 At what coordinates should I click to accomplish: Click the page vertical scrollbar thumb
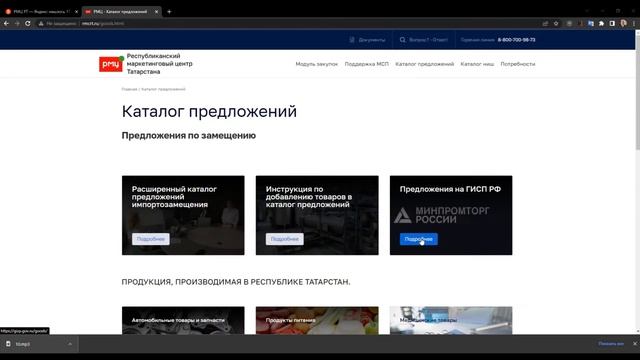pos(638,92)
